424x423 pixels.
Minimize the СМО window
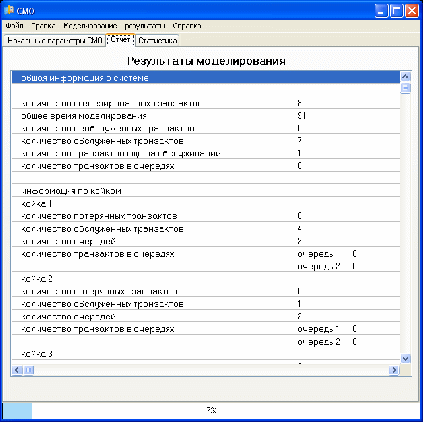pyautogui.click(x=381, y=11)
